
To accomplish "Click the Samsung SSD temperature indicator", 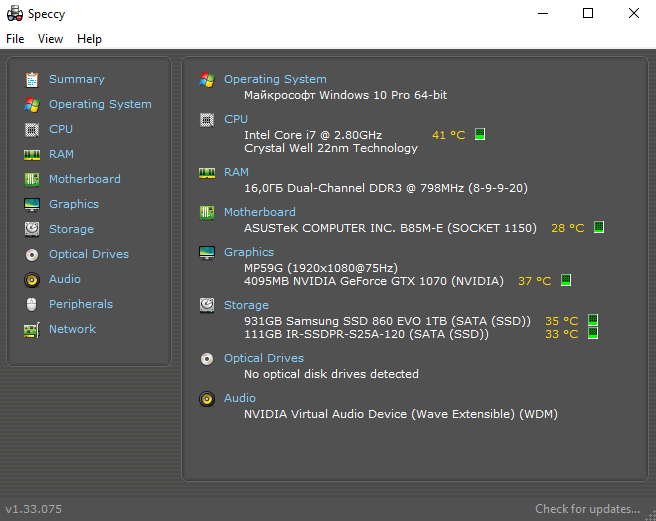I will [593, 321].
